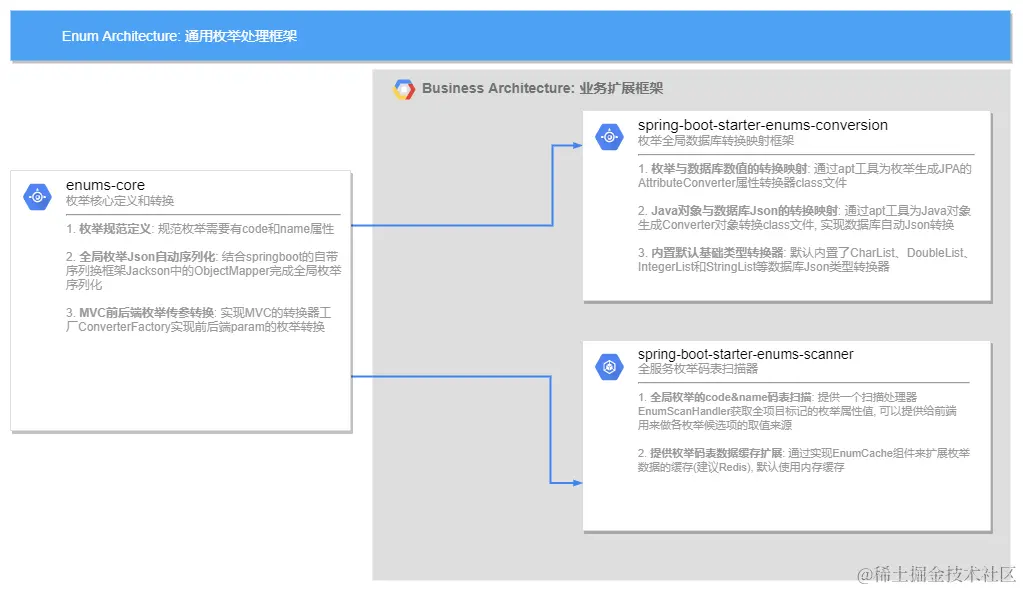Click the Business Architecture colored hexagon logo

[x=404, y=89]
